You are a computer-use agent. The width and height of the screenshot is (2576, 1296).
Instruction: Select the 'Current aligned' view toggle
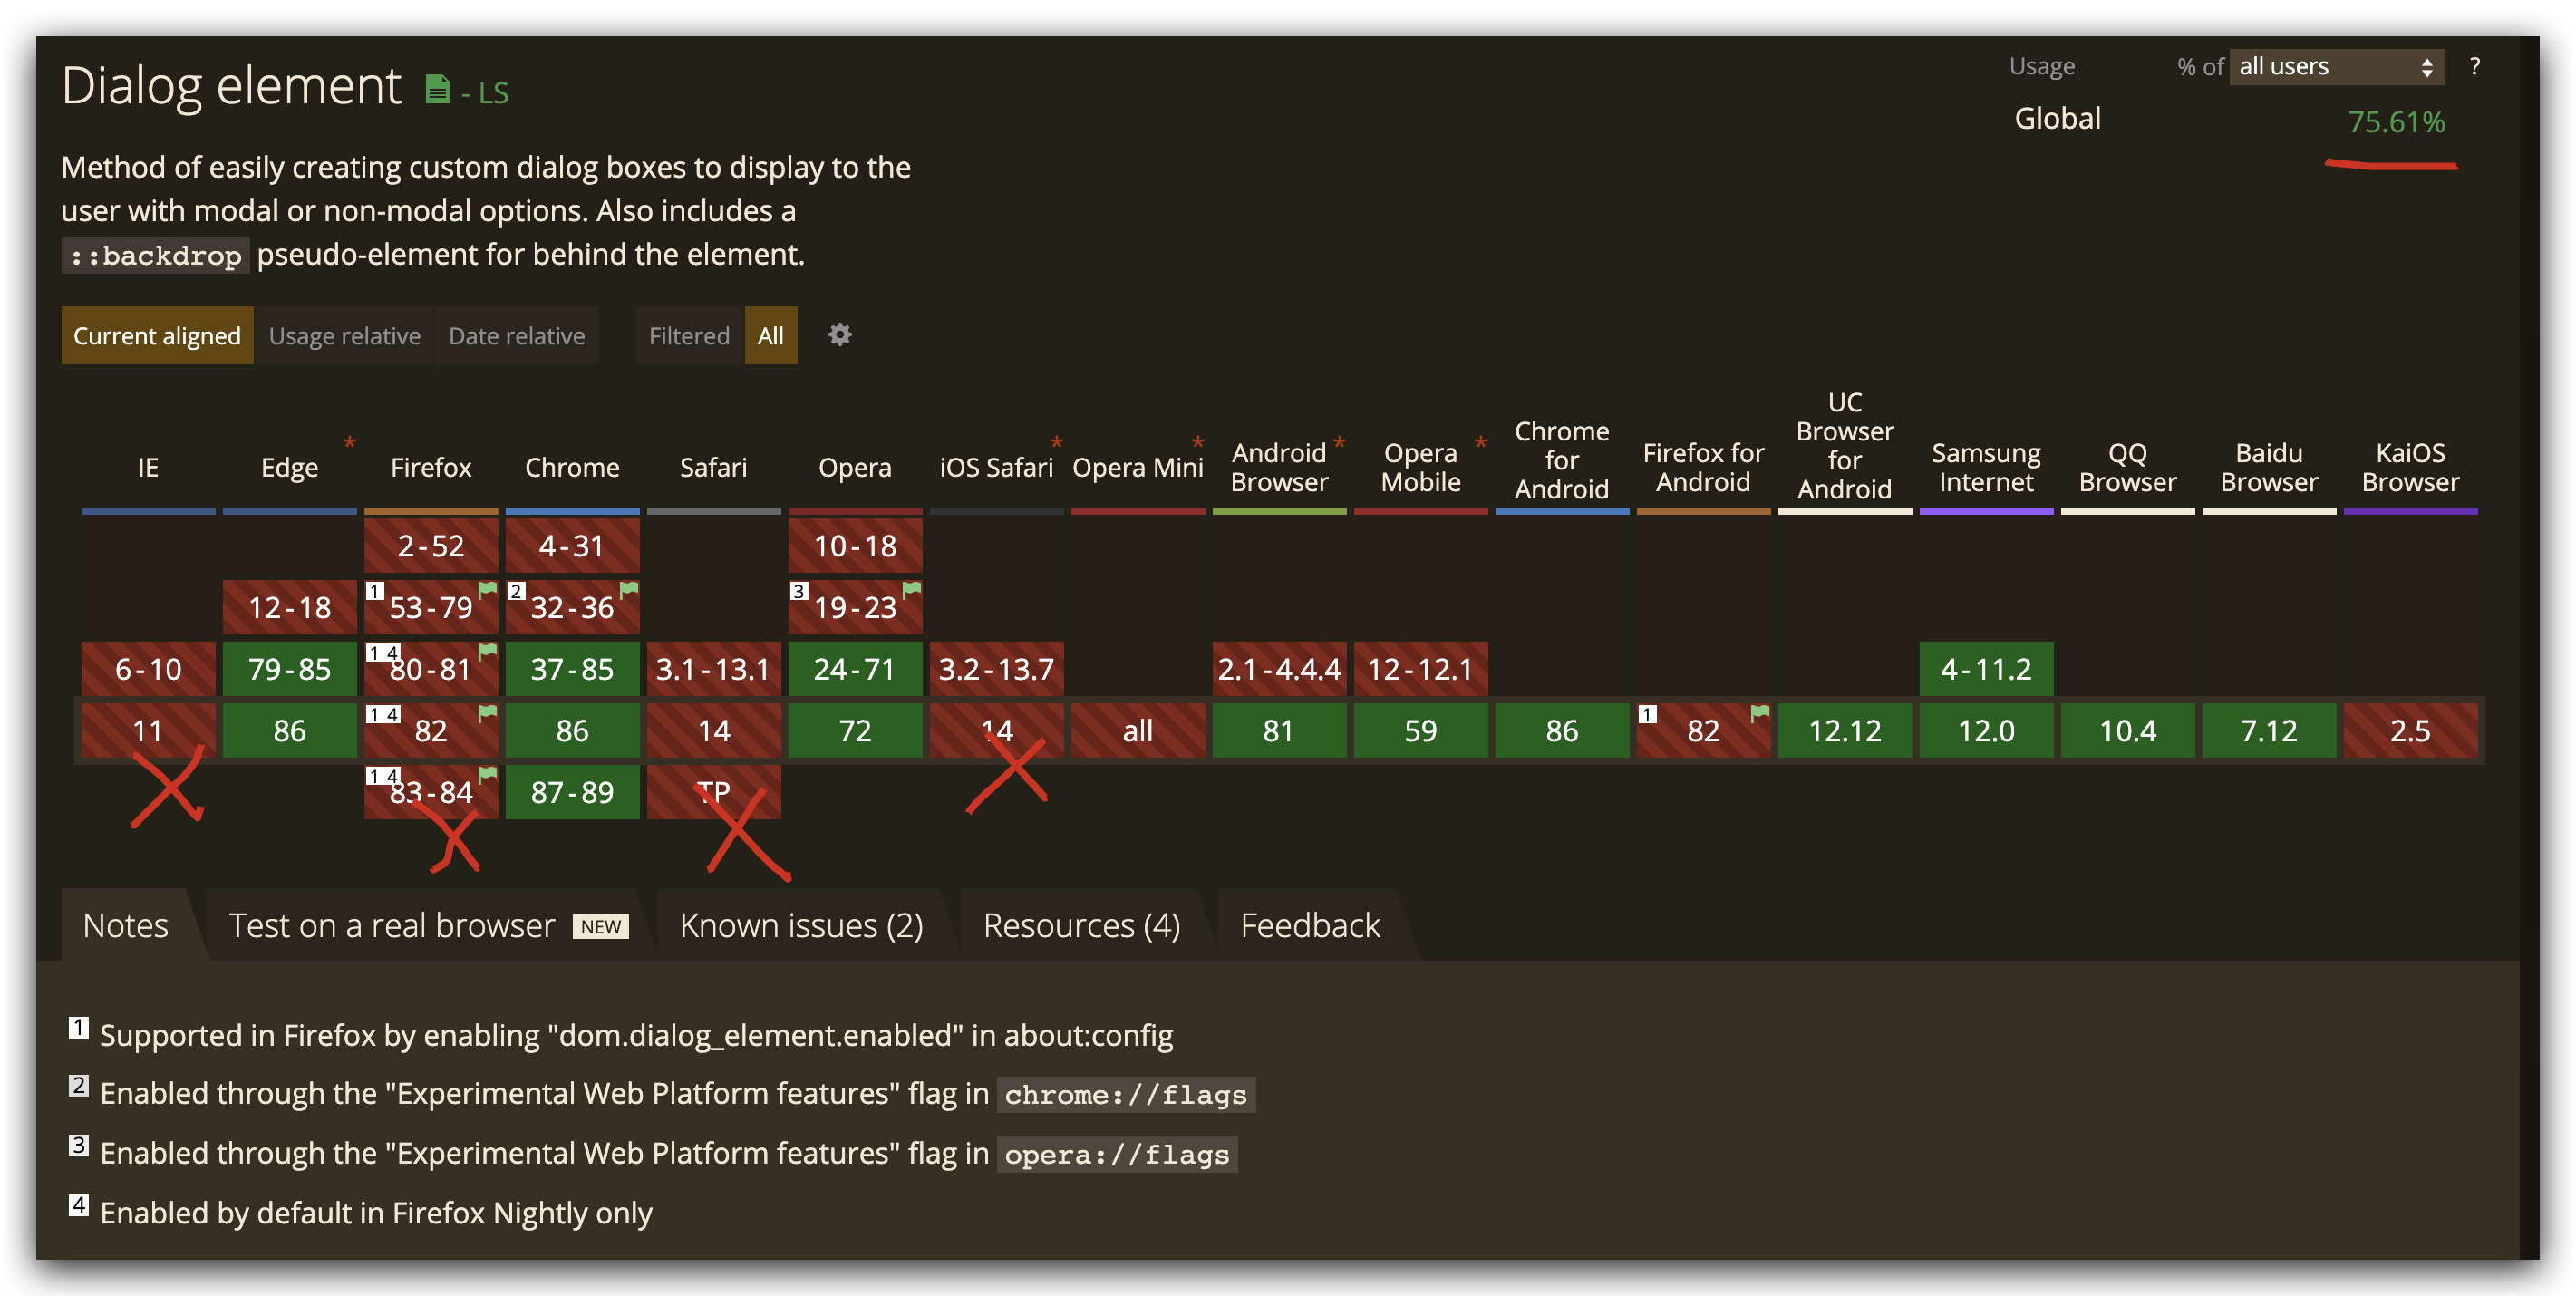[157, 335]
